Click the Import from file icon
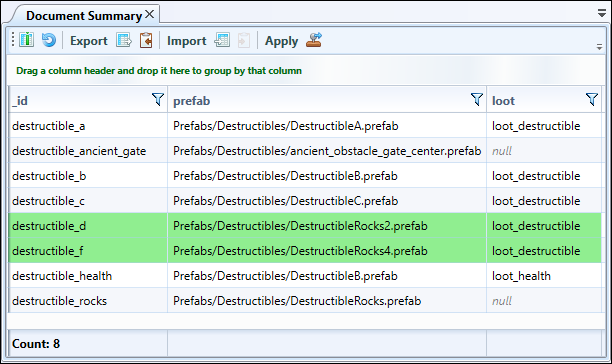Image resolution: width=612 pixels, height=364 pixels. (x=222, y=40)
